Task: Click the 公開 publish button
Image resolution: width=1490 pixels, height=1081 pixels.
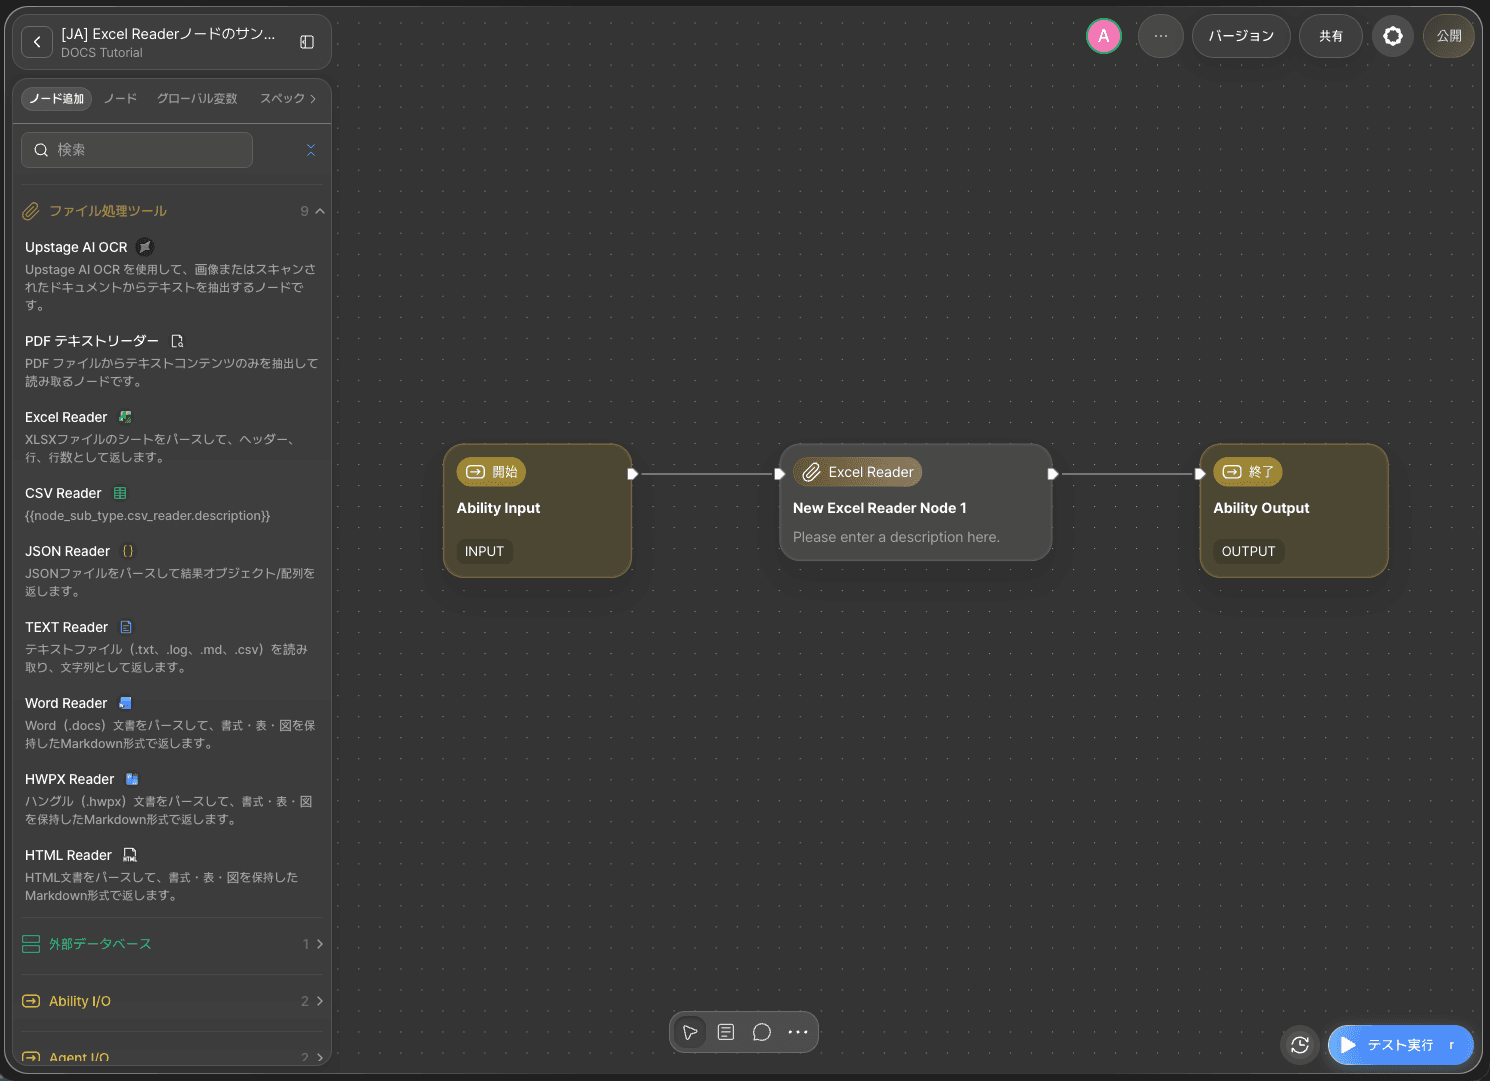Action: click(1449, 36)
